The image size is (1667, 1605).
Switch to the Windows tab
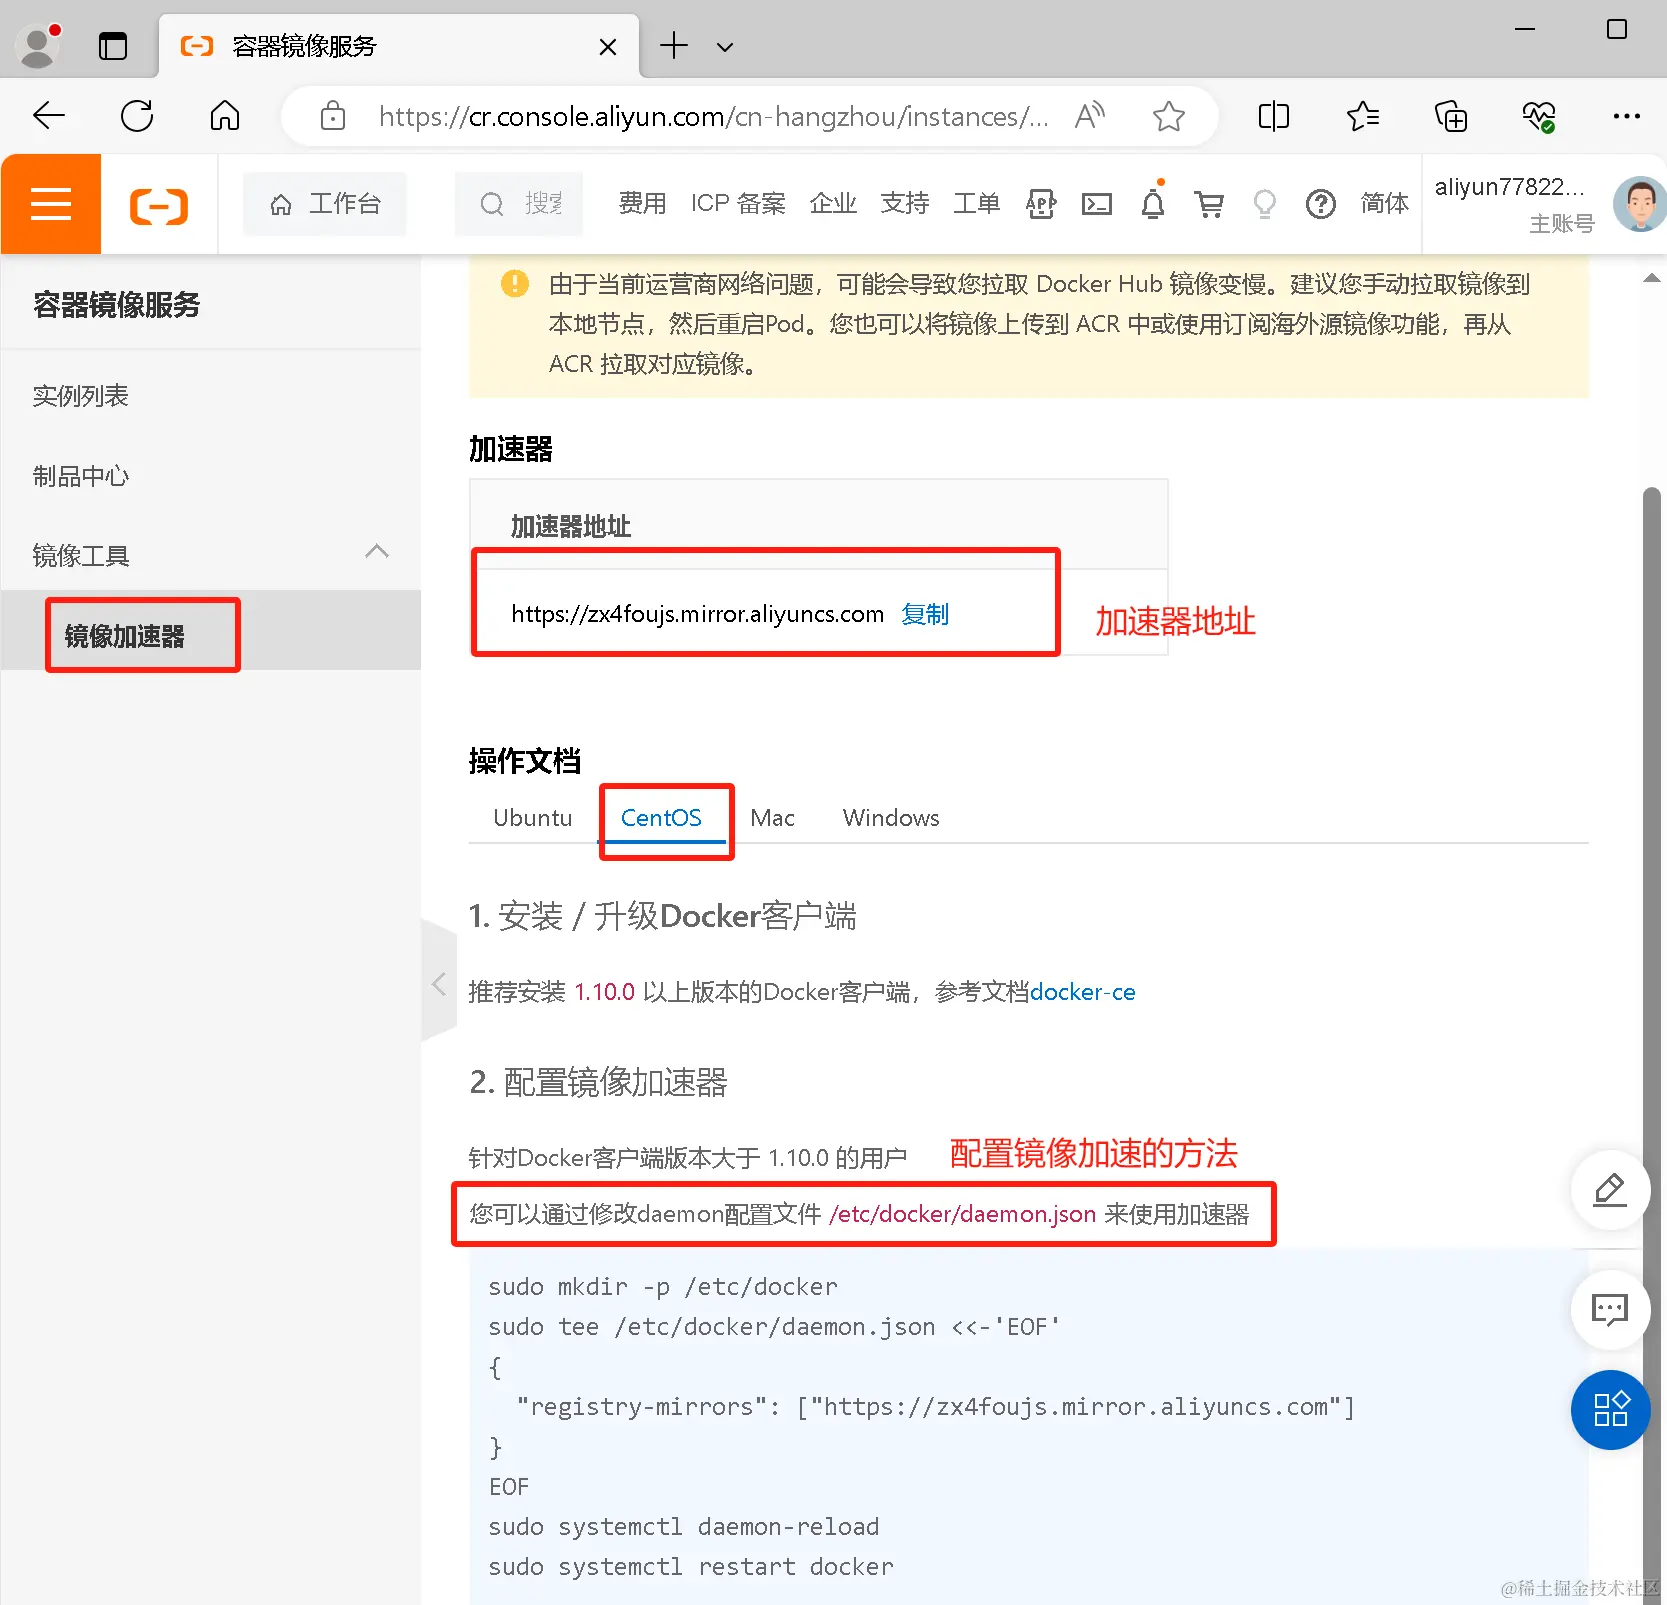coord(891,818)
